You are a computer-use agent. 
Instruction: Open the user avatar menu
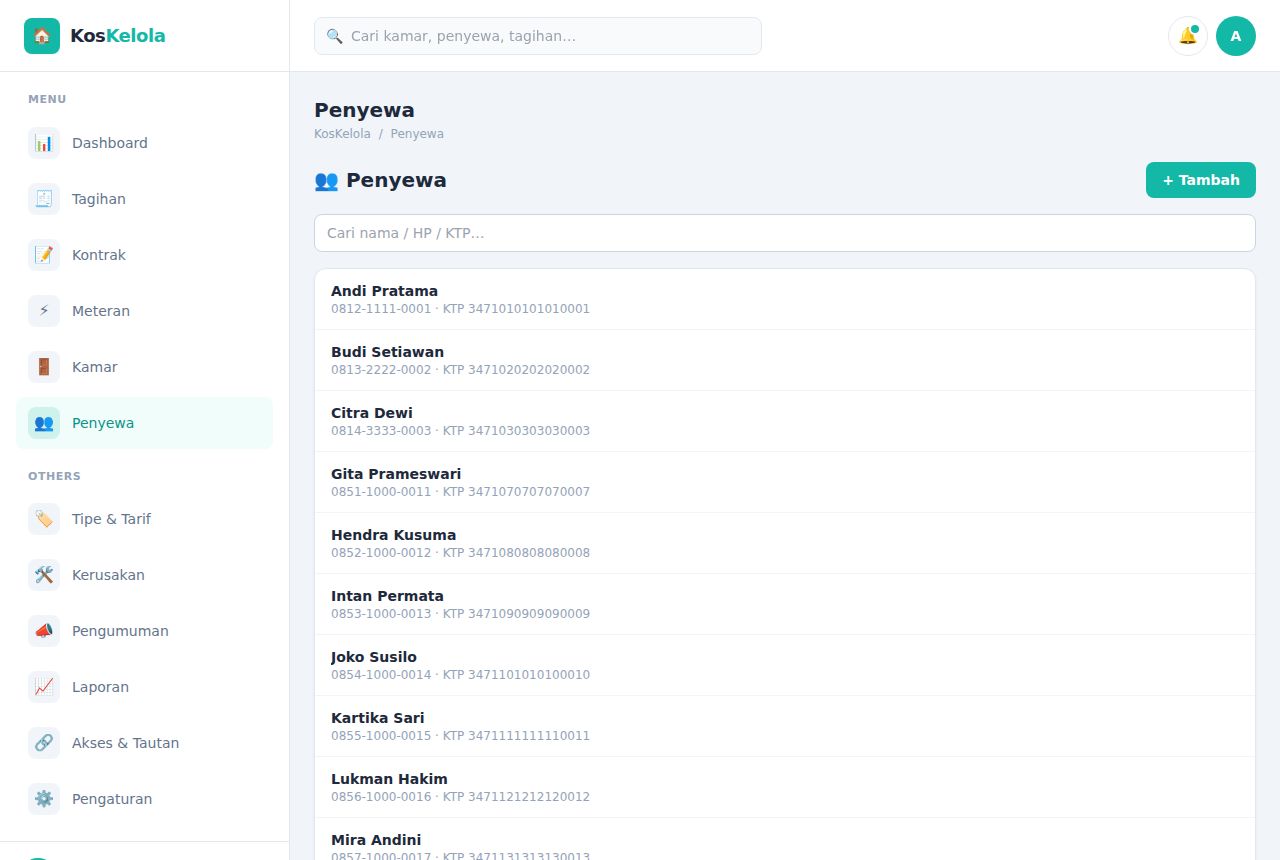(x=1236, y=36)
